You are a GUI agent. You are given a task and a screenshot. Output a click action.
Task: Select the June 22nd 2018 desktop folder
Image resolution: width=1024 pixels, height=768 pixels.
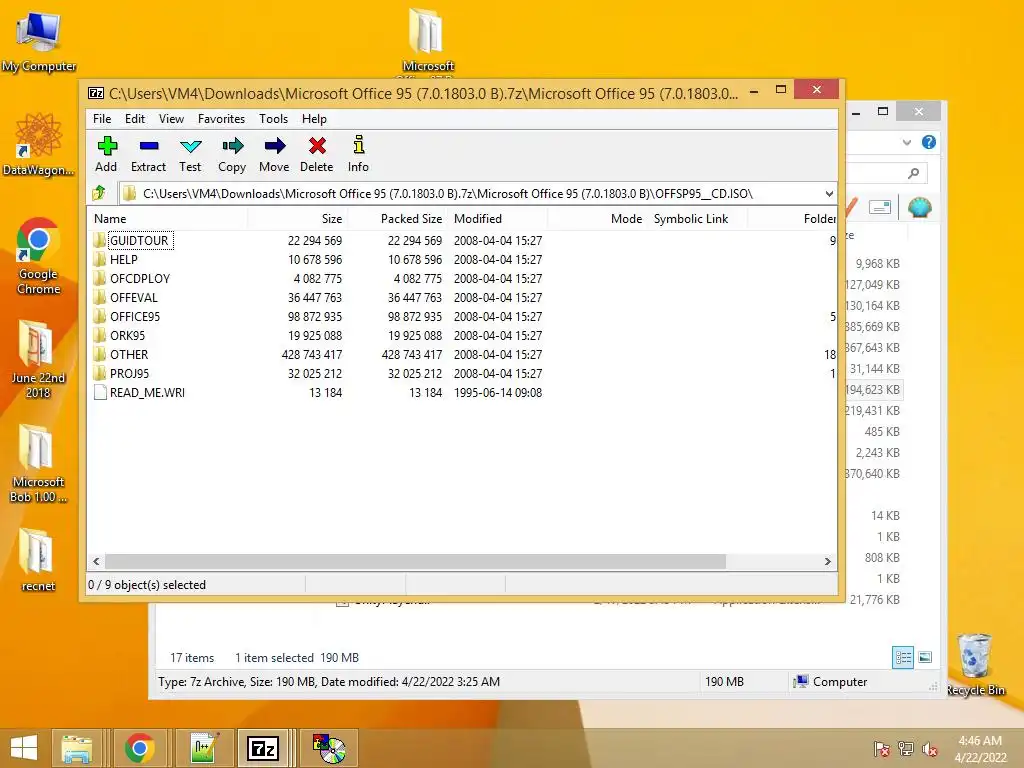(38, 359)
